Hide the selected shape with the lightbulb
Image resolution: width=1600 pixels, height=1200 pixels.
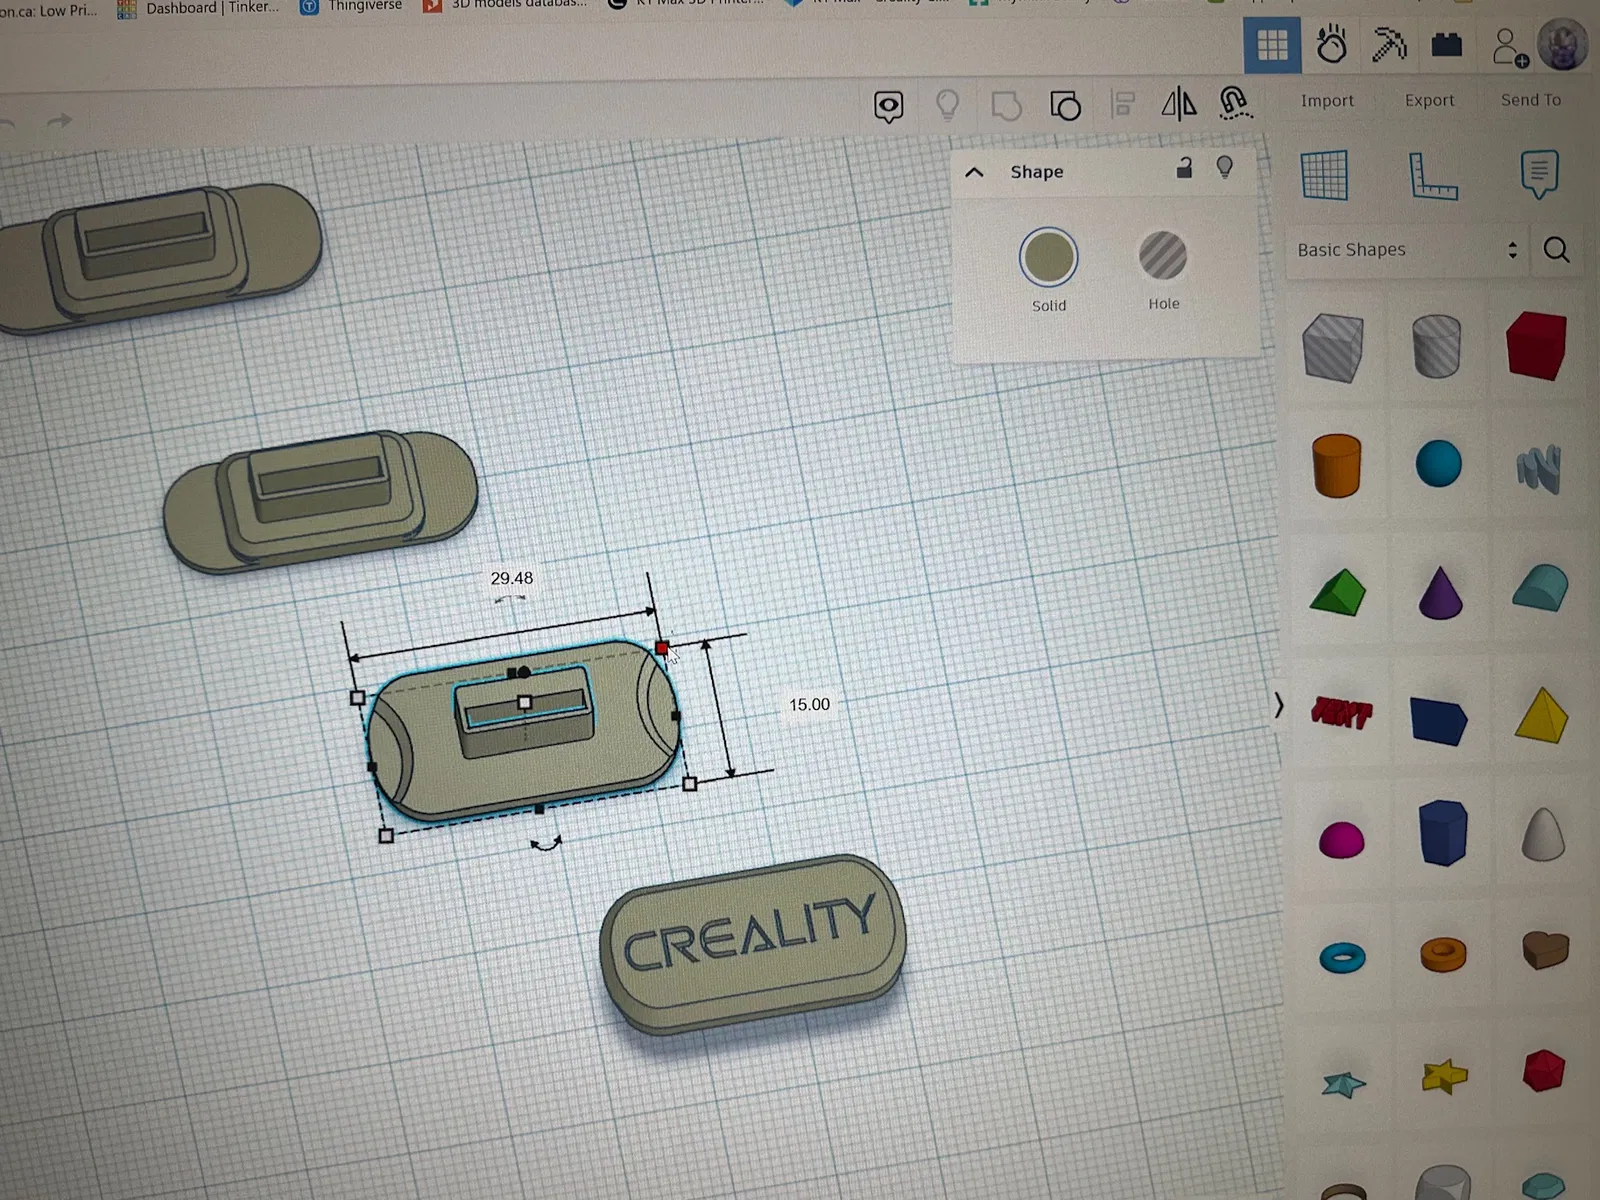(x=1224, y=167)
